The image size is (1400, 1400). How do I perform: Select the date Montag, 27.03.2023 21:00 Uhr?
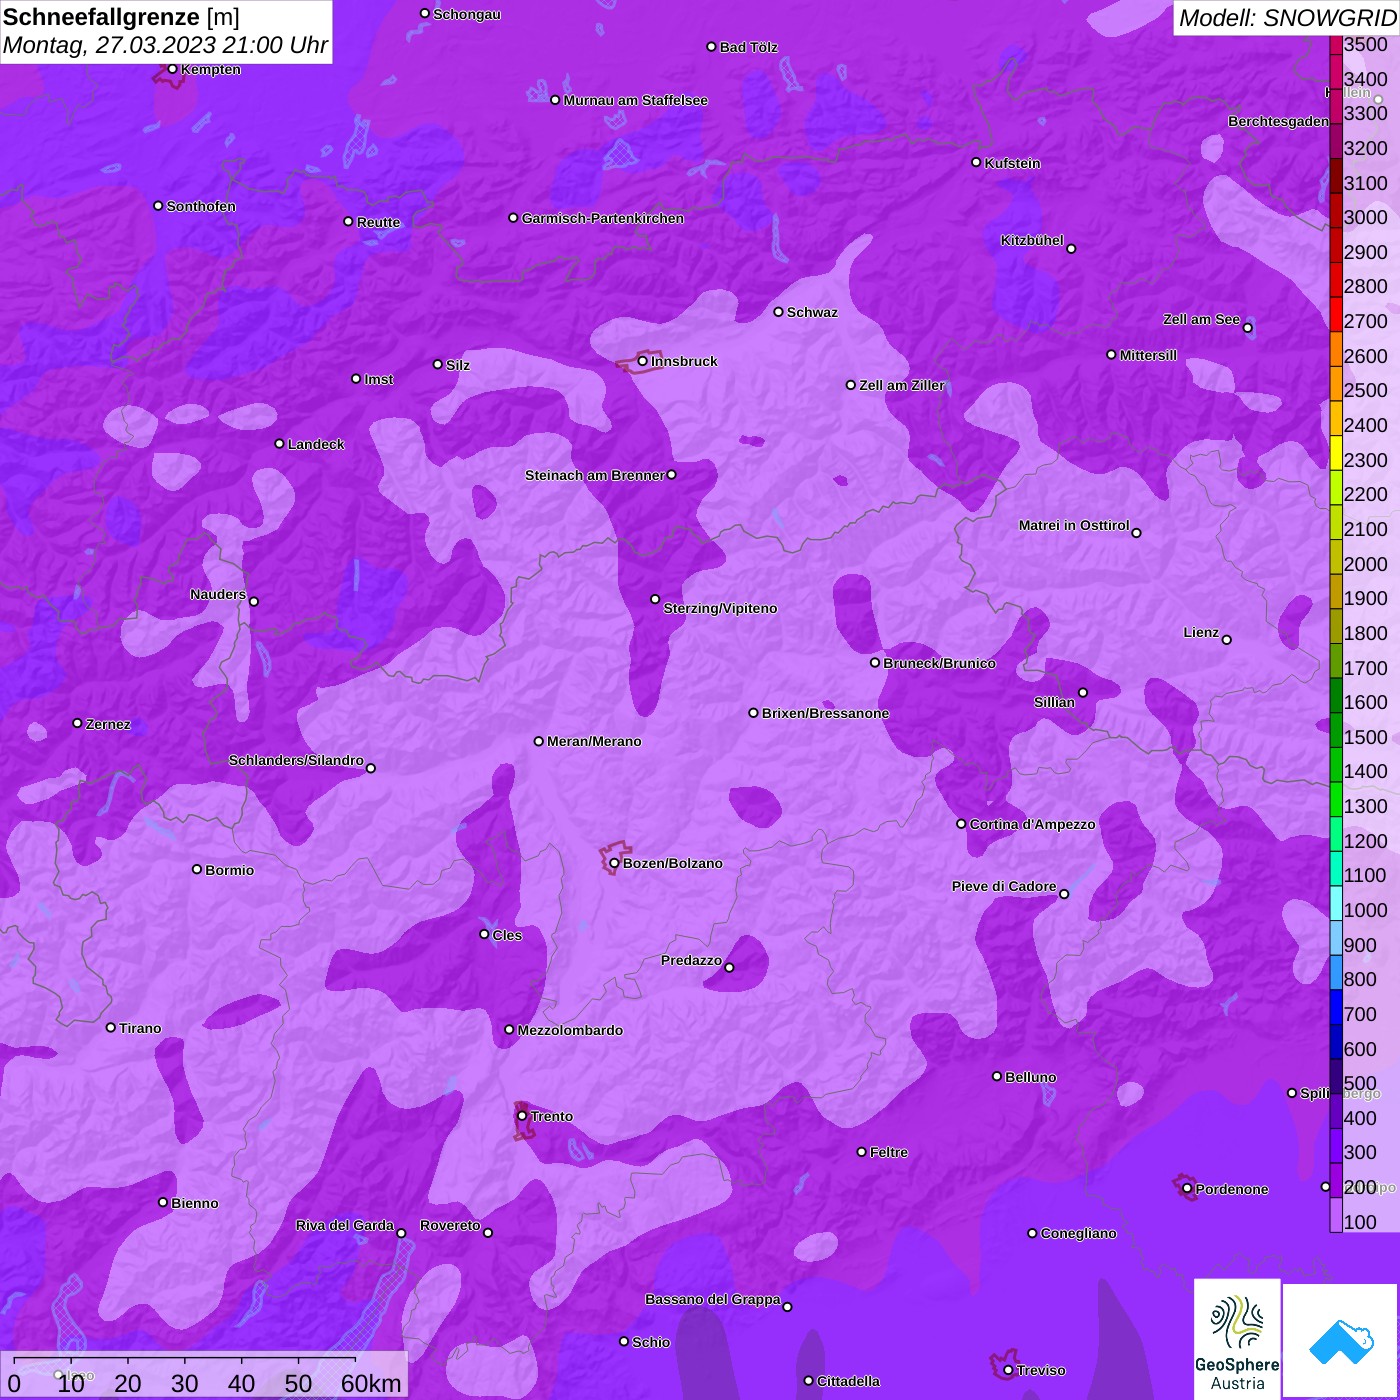click(x=165, y=46)
